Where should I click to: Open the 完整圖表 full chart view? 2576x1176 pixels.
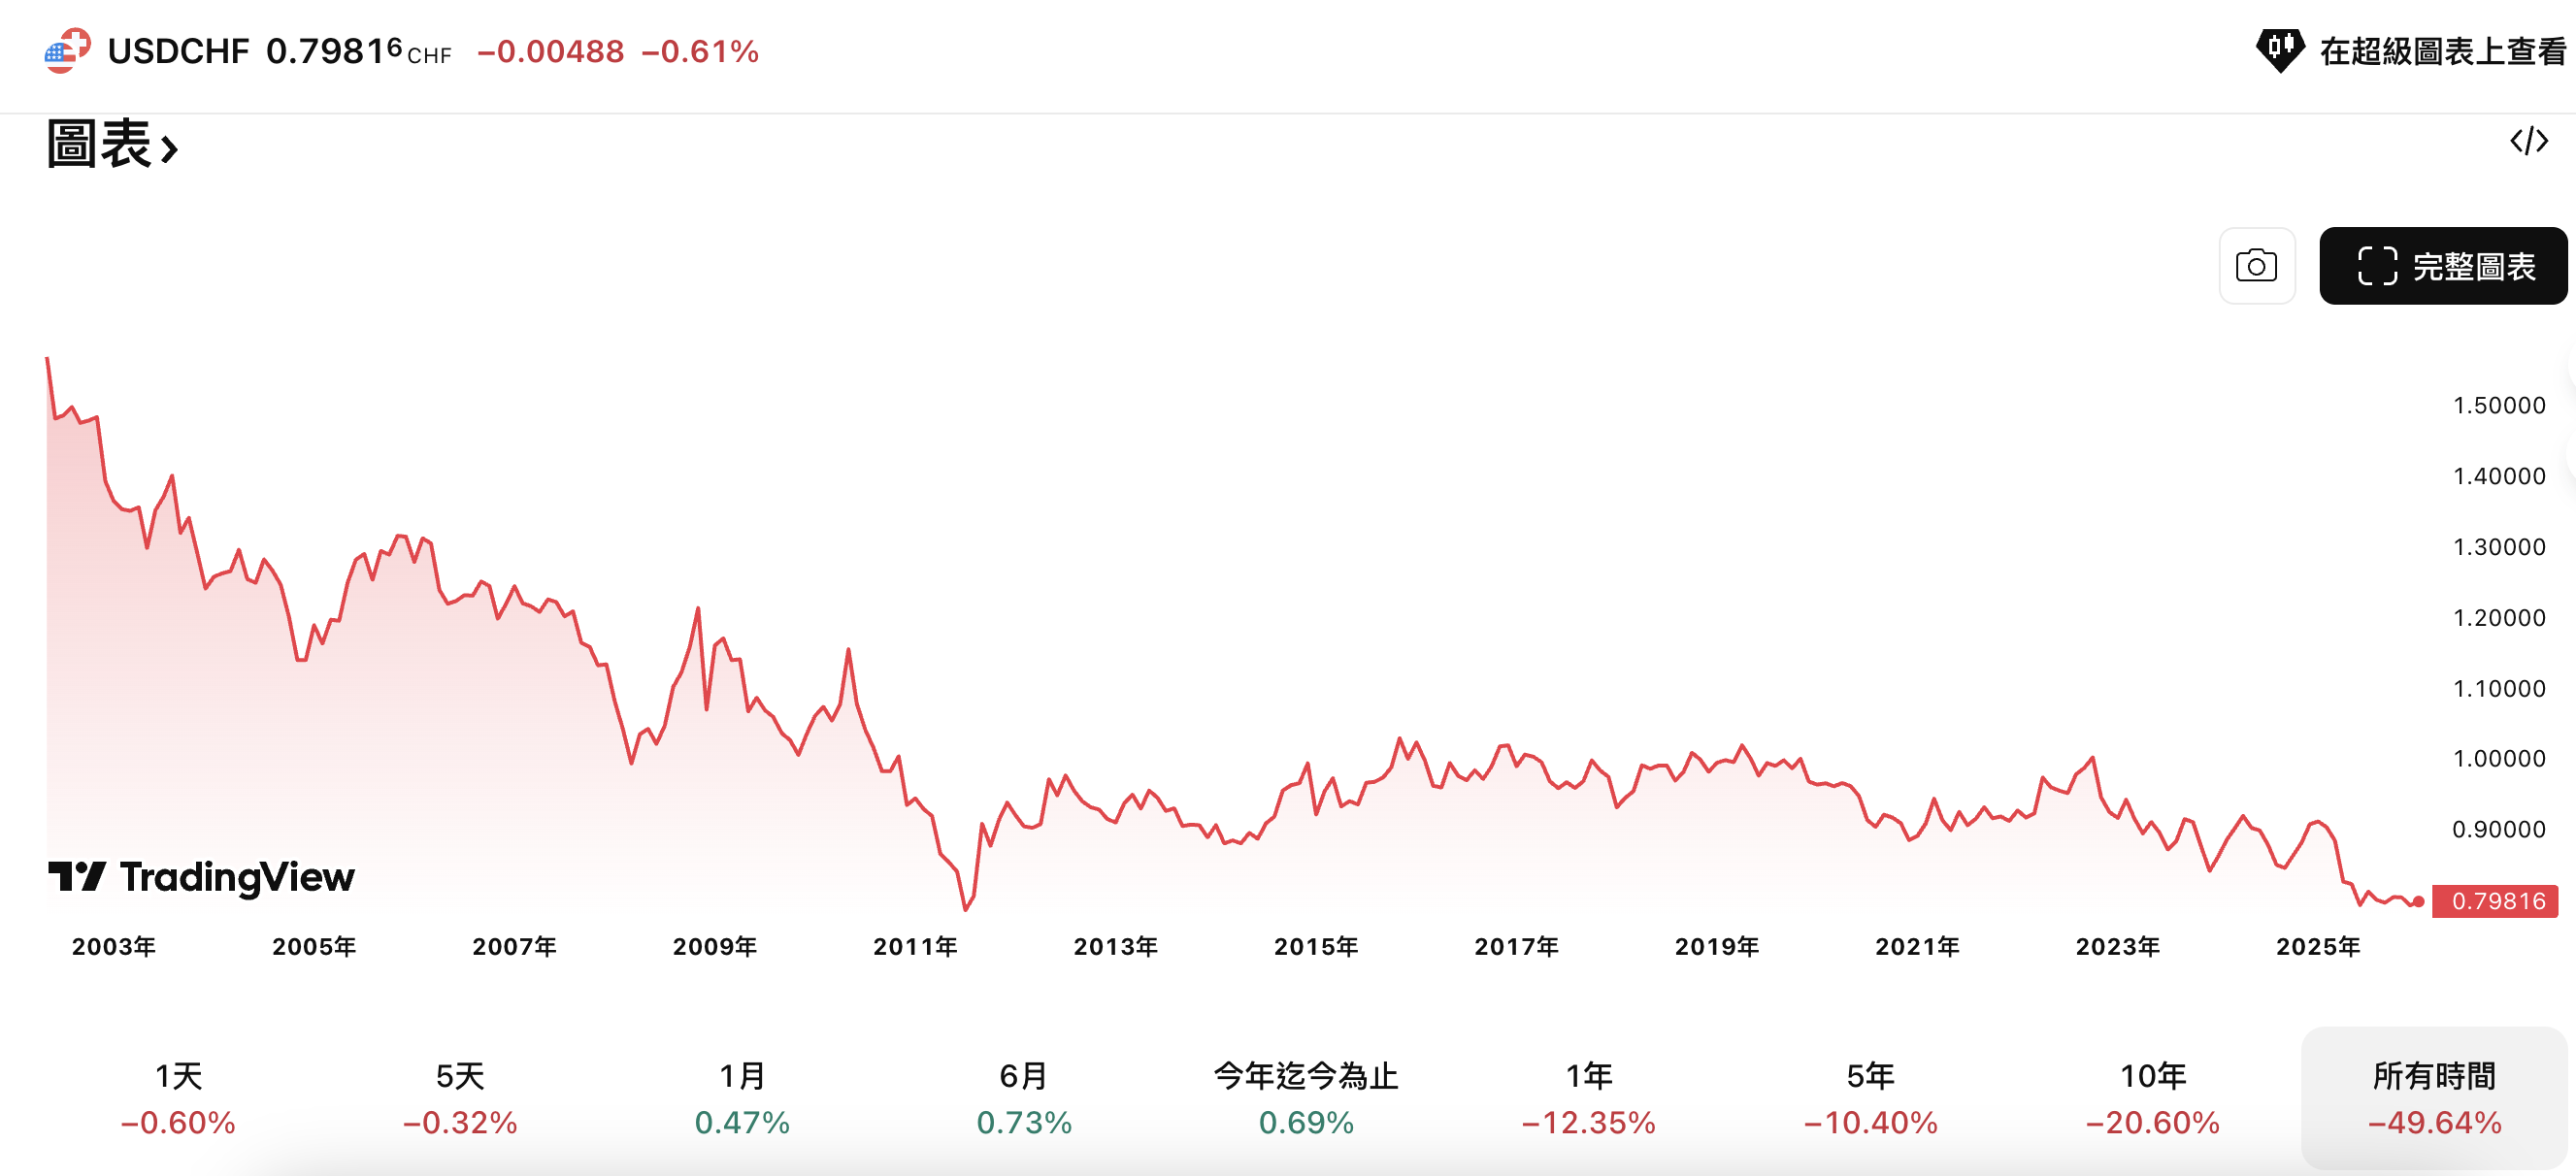point(2443,266)
